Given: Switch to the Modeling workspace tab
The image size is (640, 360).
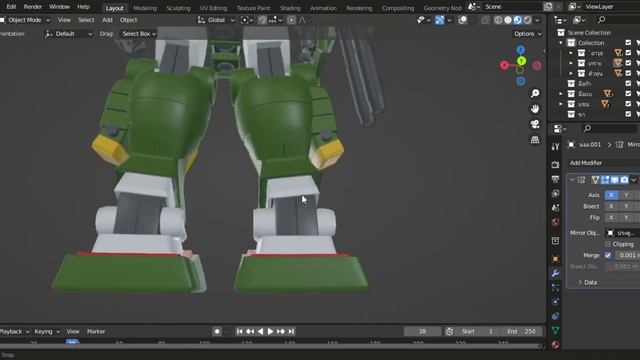Looking at the screenshot, I should (x=145, y=8).
